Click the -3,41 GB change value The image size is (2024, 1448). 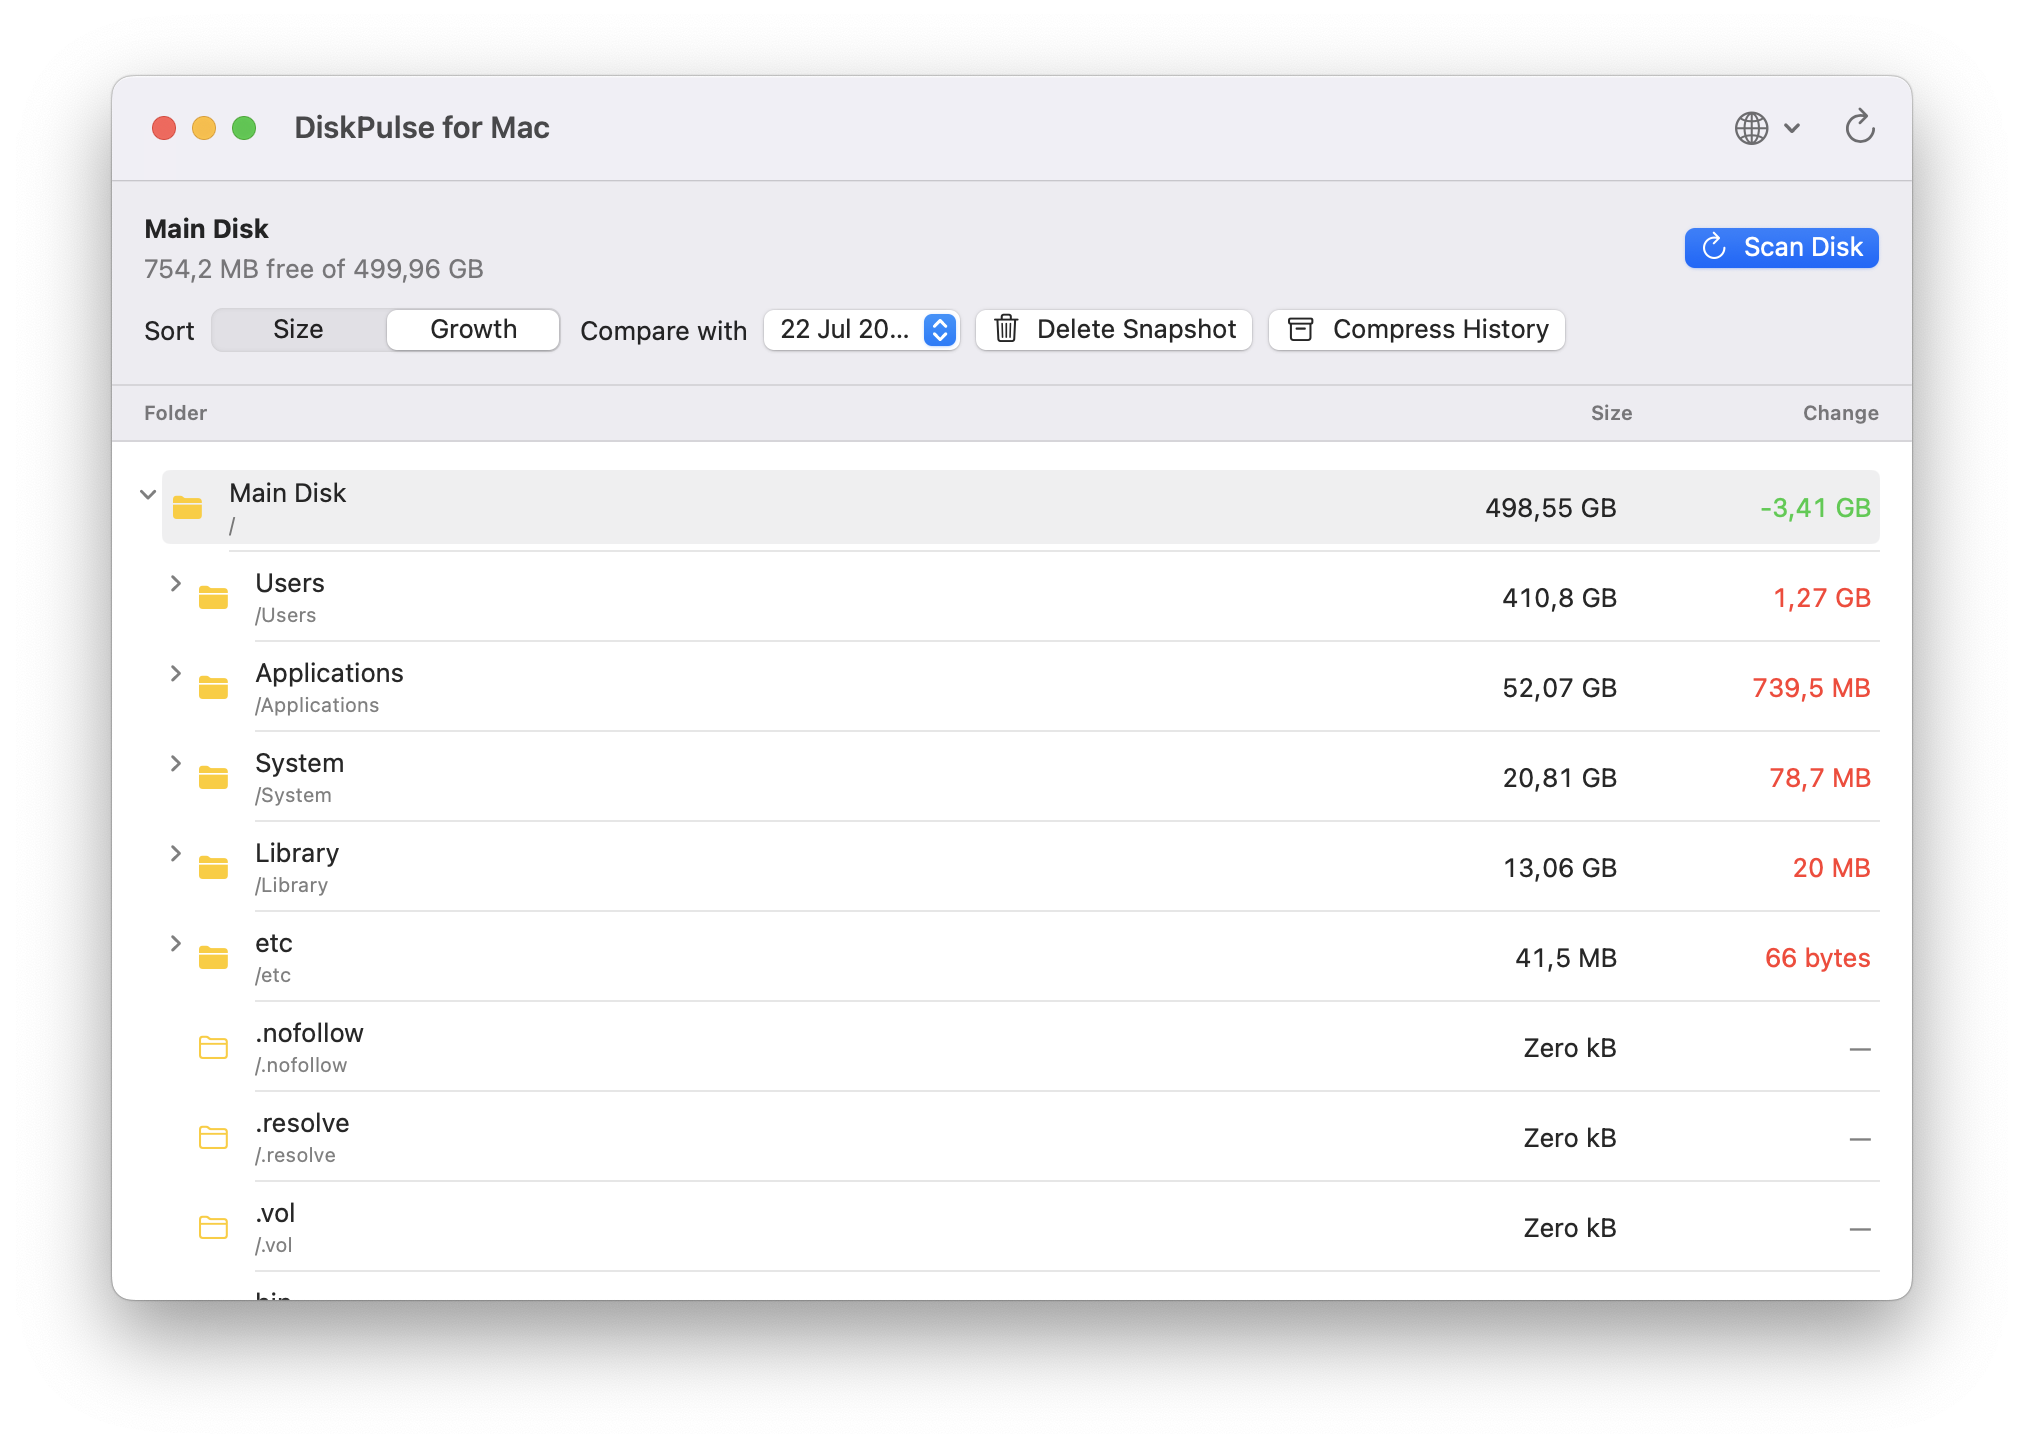tap(1815, 508)
